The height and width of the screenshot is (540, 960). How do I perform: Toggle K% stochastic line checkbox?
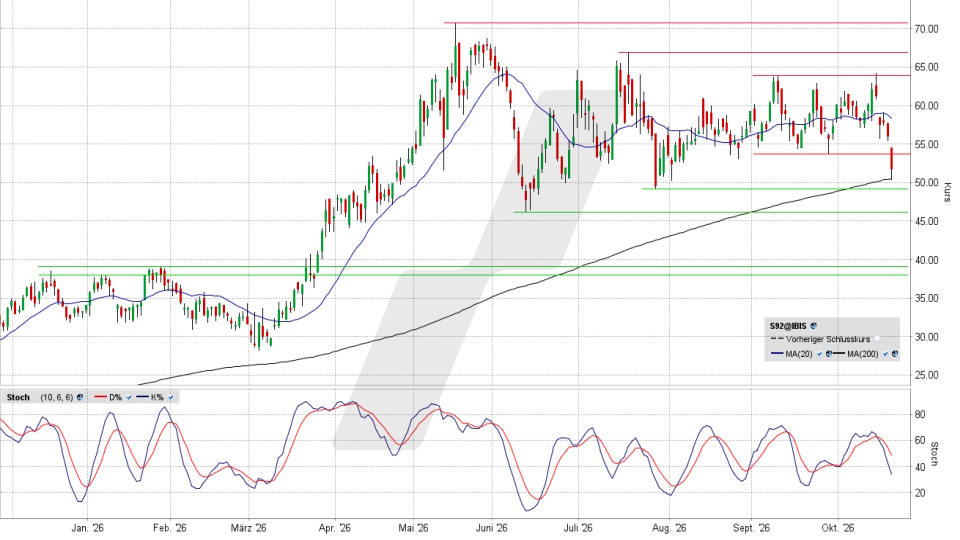pyautogui.click(x=171, y=397)
